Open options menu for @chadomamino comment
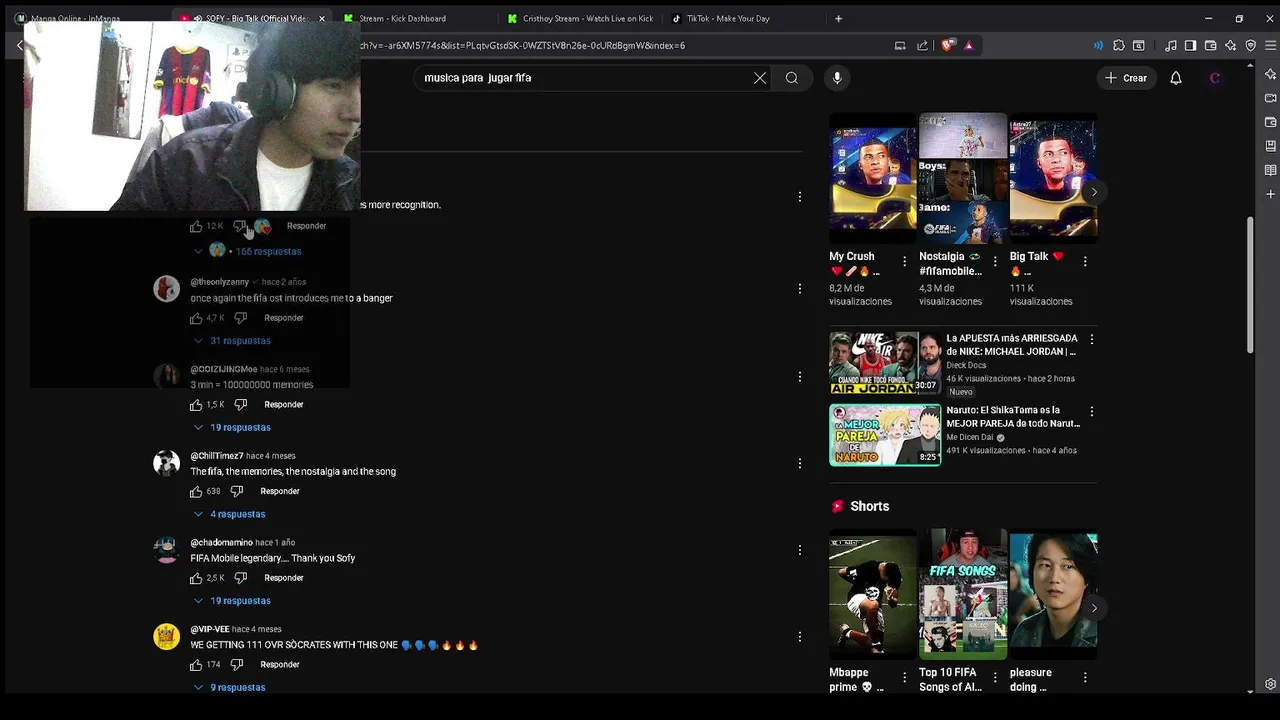 pos(799,550)
